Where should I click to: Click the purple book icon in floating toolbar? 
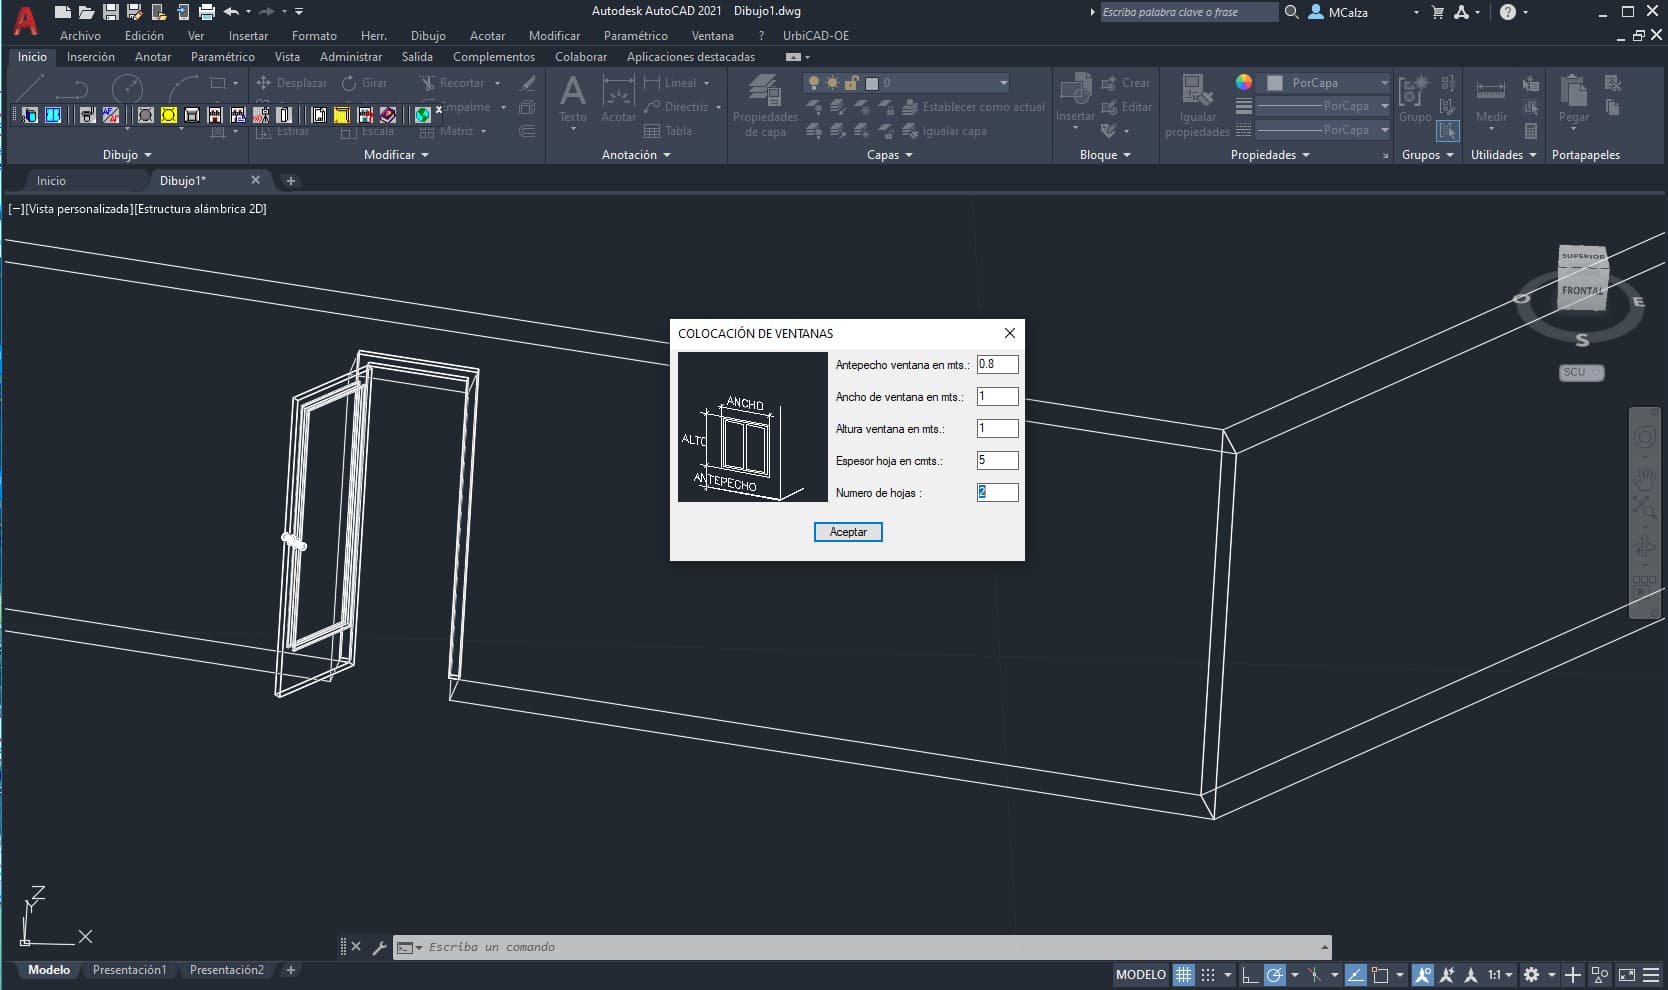pyautogui.click(x=389, y=115)
